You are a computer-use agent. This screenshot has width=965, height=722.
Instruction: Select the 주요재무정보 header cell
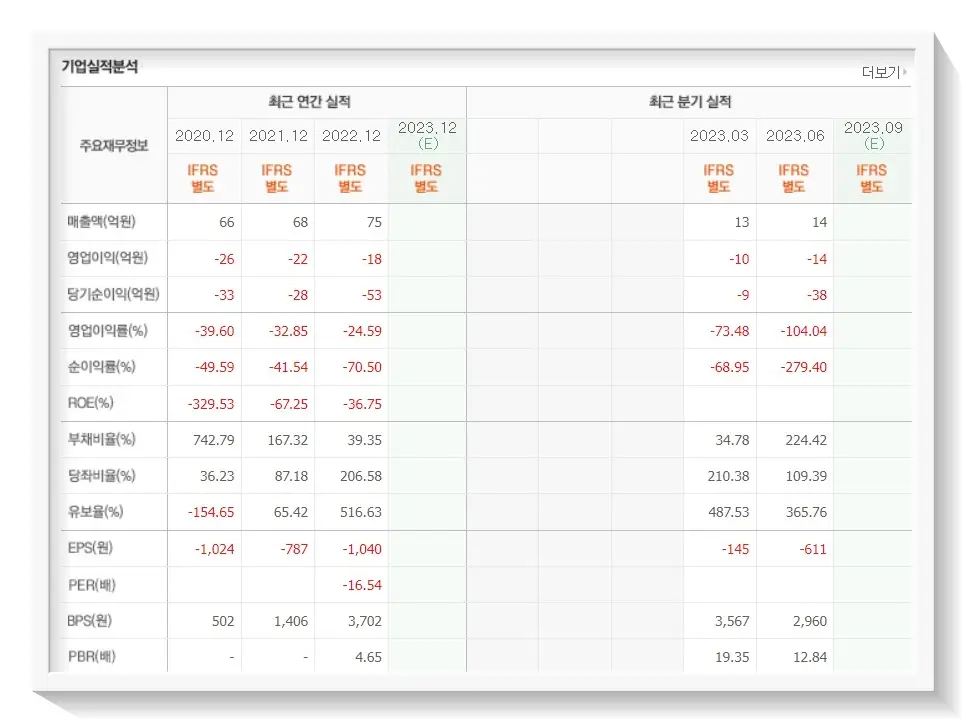click(112, 141)
